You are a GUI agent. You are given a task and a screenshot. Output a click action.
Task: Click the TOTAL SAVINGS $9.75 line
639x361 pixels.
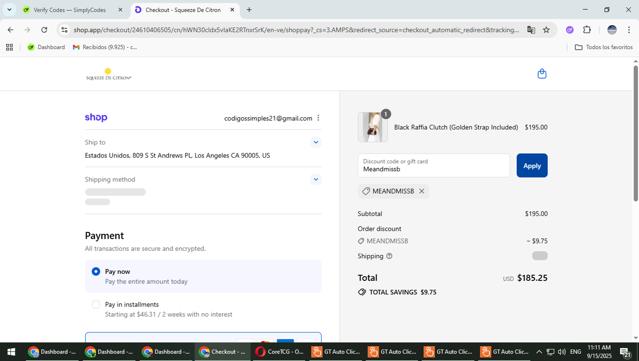pos(397,292)
